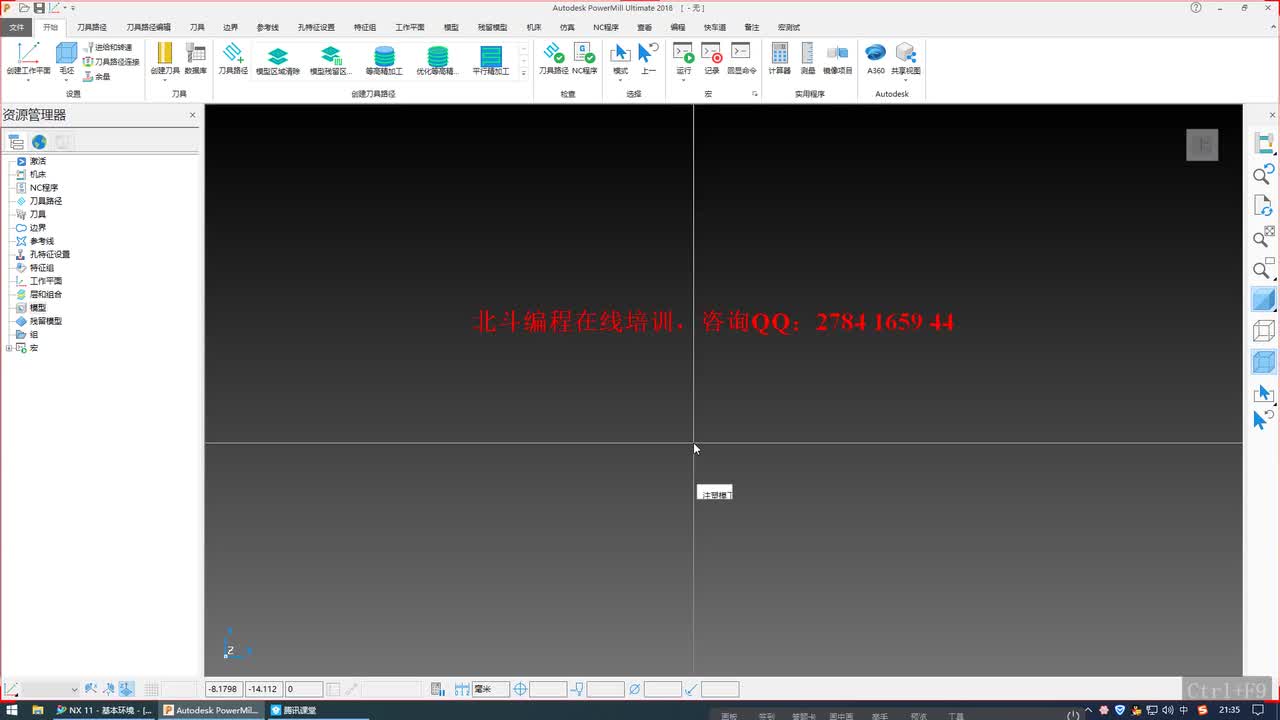Select 工作平面 in the explorer tree

pyautogui.click(x=46, y=281)
